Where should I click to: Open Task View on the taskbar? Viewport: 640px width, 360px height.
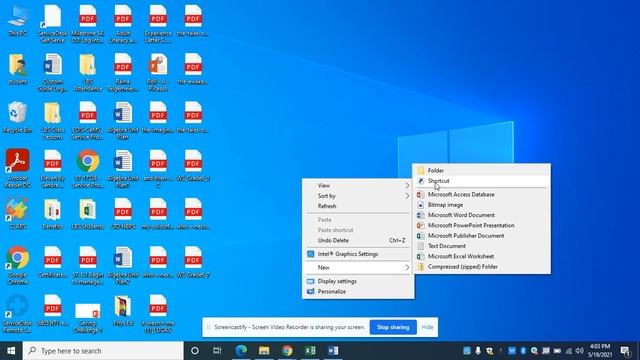tap(217, 351)
